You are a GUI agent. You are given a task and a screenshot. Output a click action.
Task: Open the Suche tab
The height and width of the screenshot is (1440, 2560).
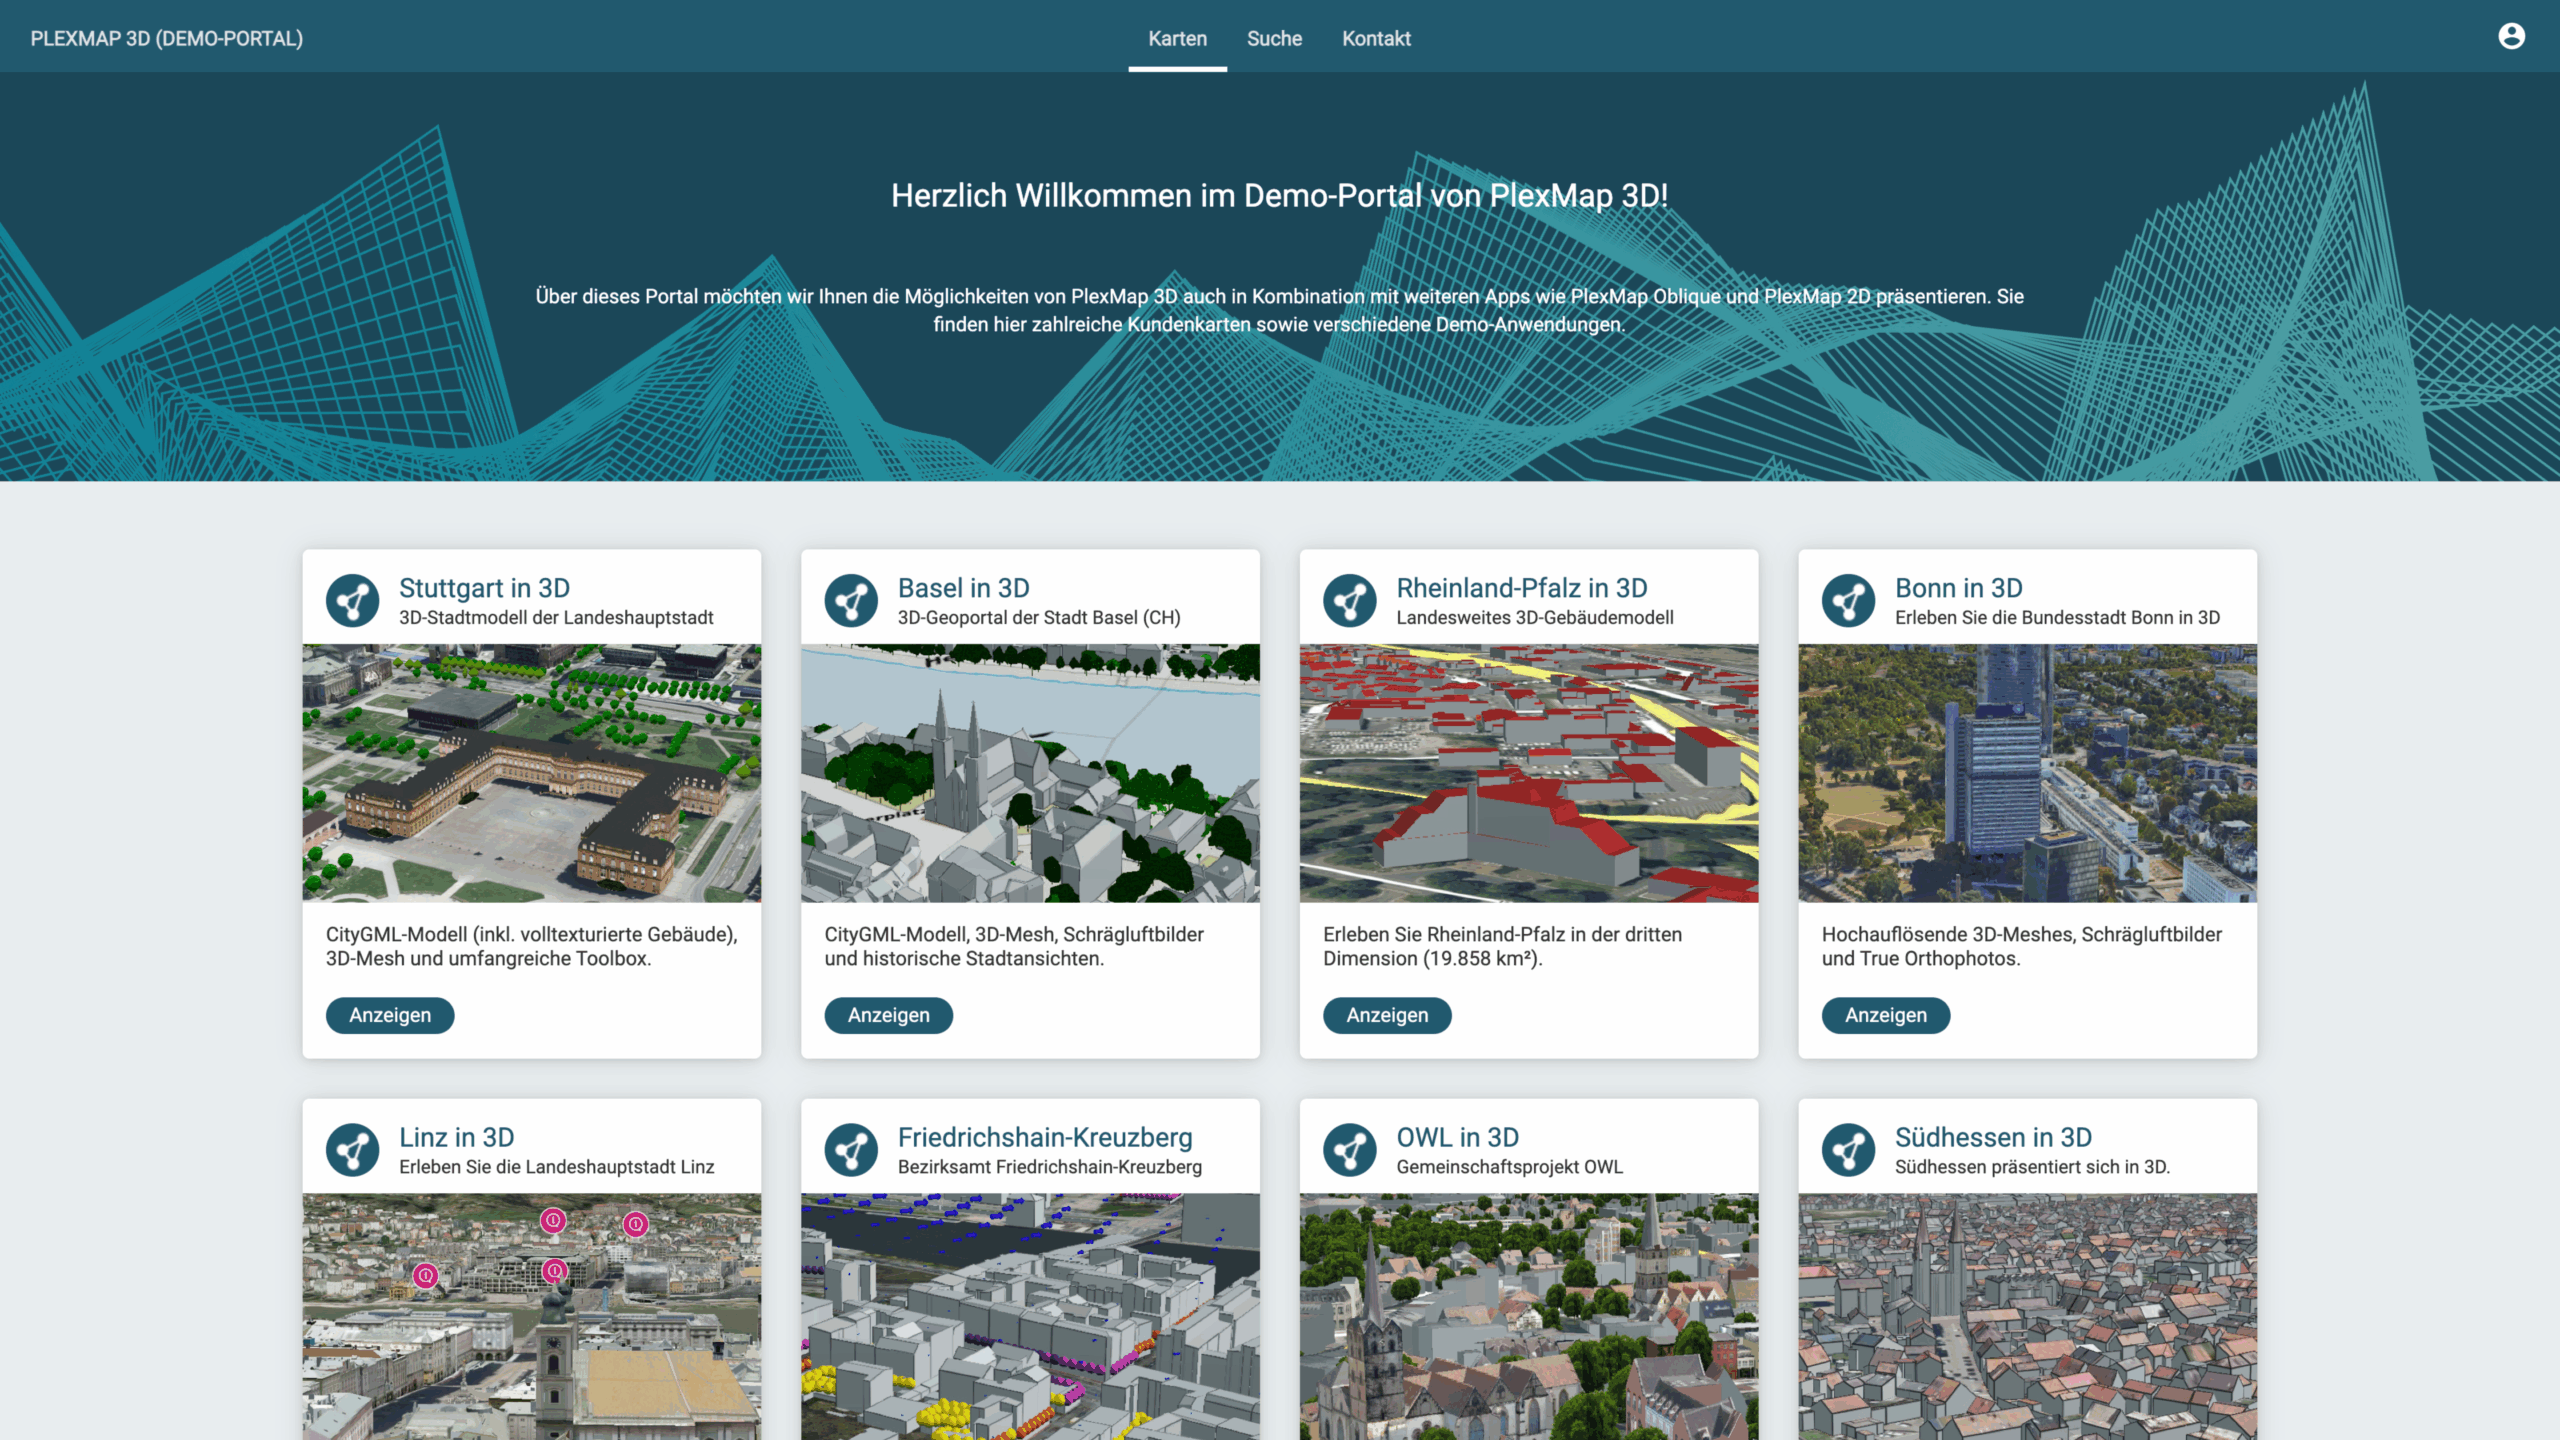pyautogui.click(x=1274, y=38)
